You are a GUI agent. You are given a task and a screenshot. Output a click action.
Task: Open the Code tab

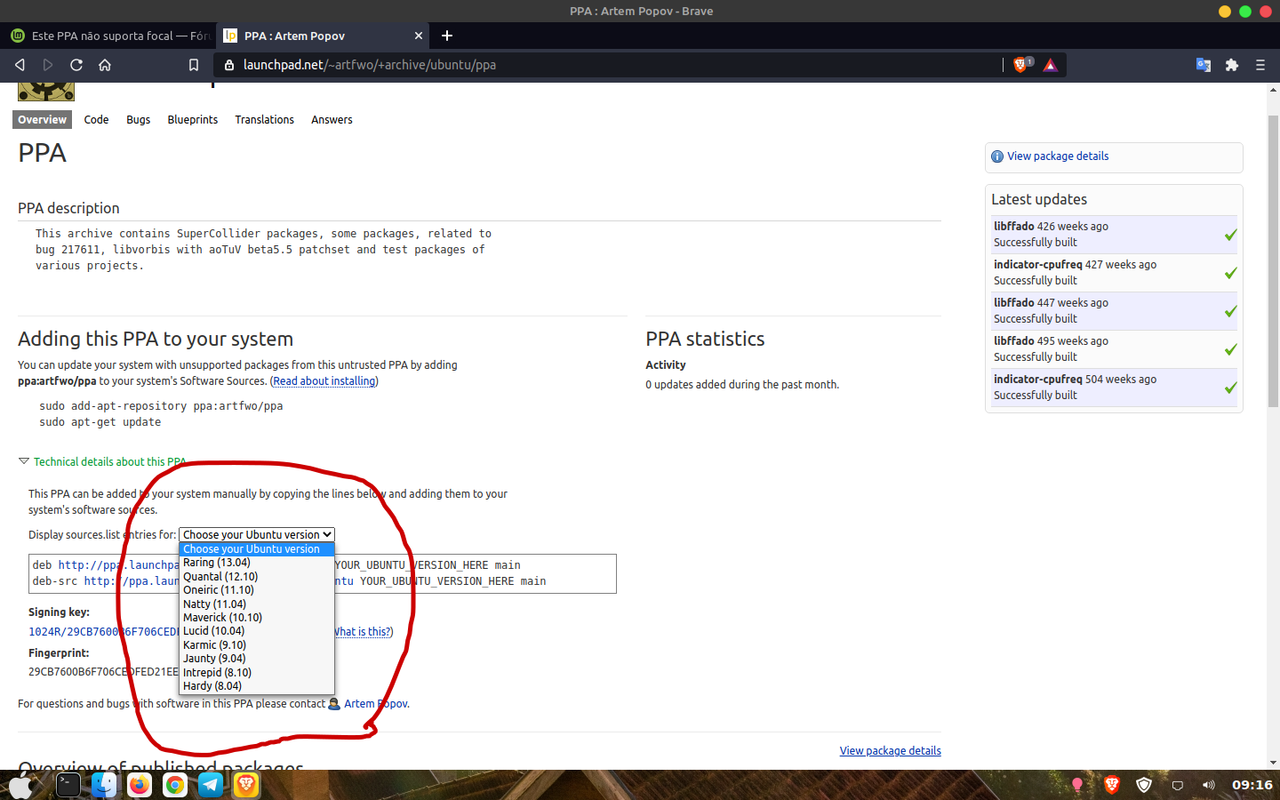click(x=96, y=119)
